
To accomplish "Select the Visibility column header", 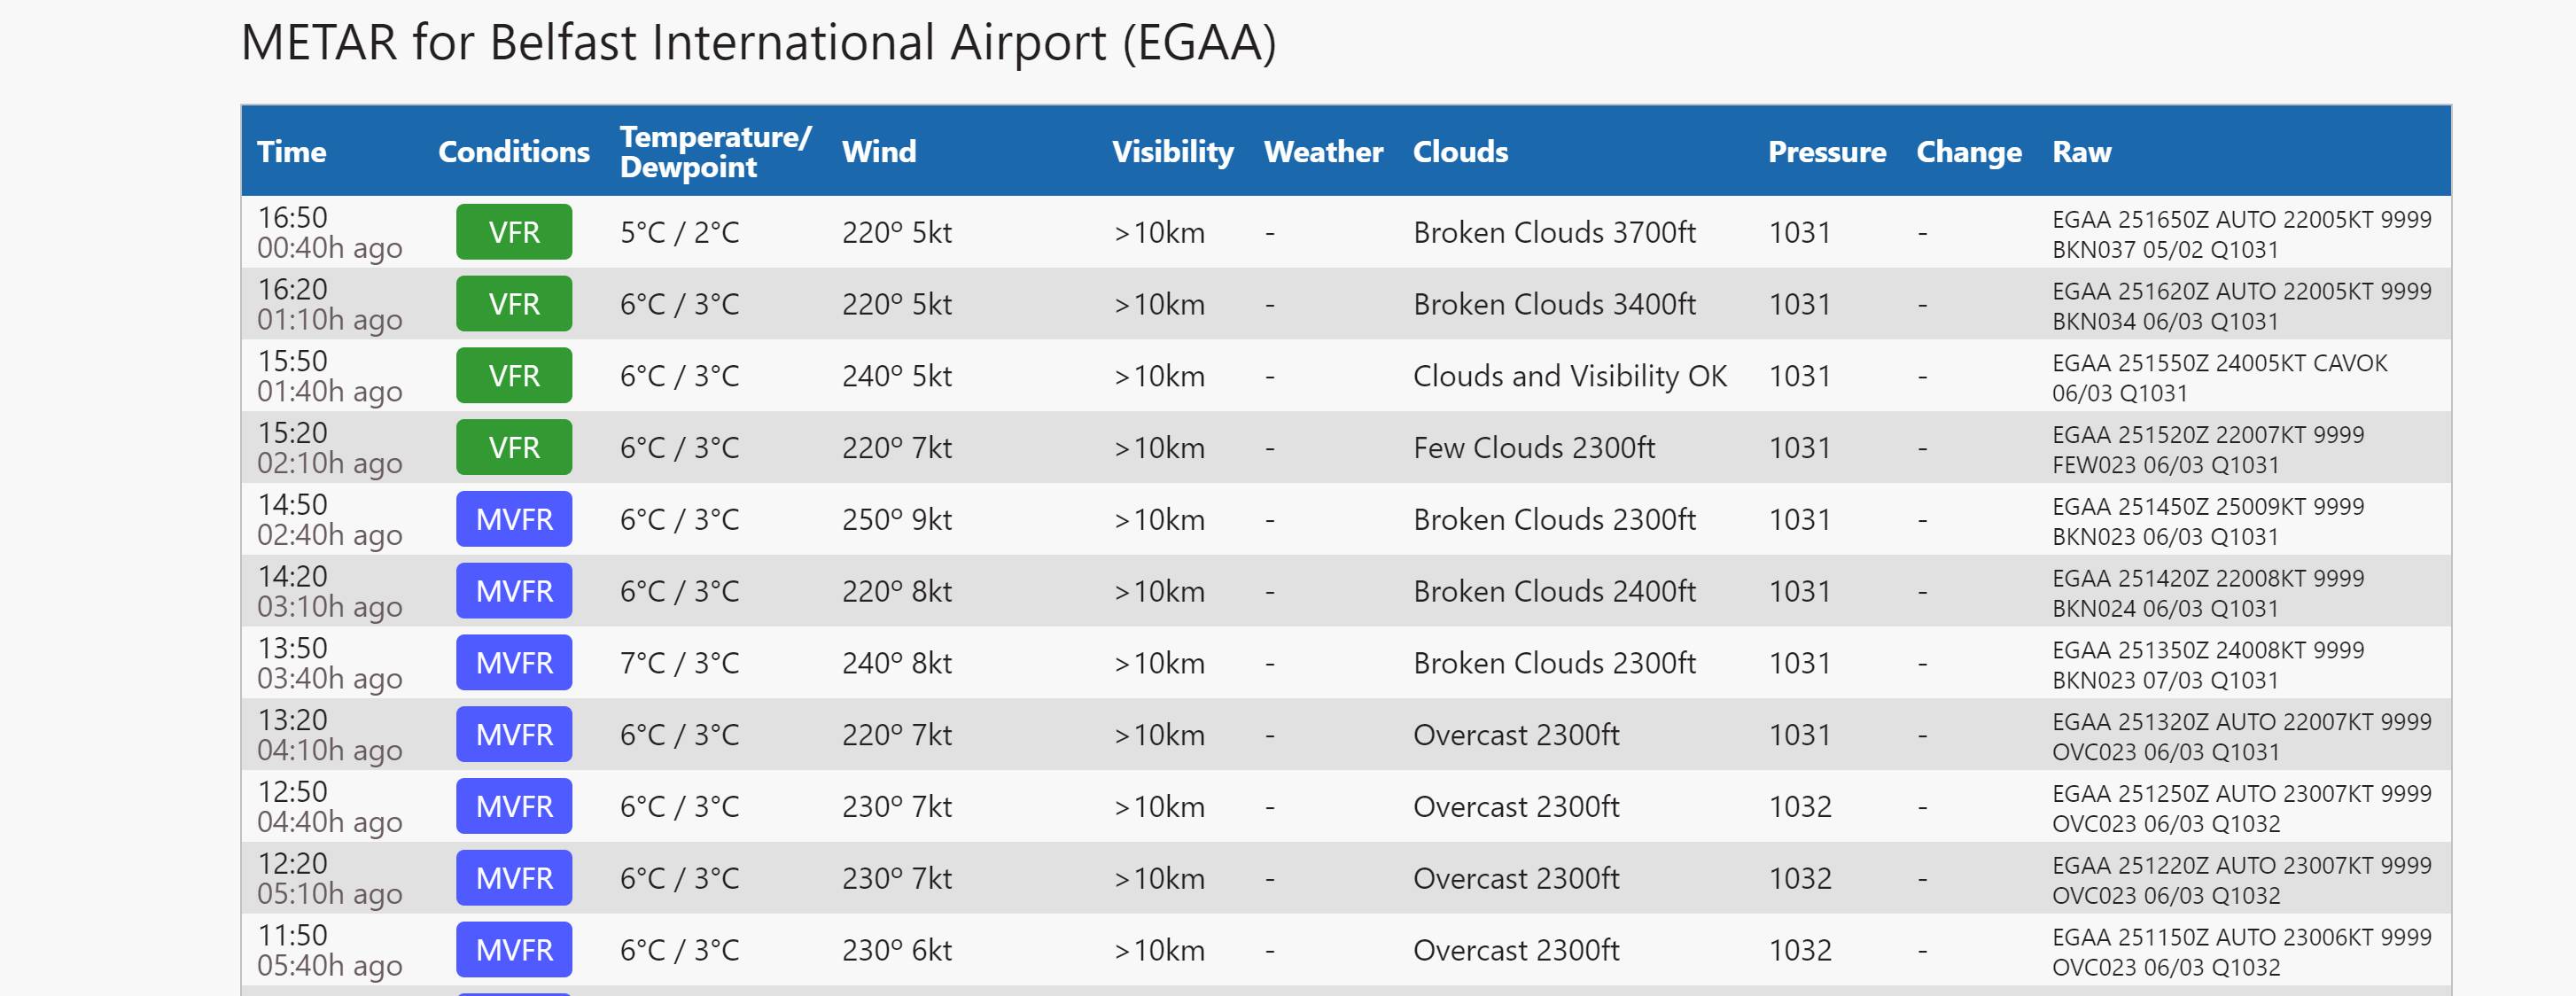I will (x=1173, y=152).
